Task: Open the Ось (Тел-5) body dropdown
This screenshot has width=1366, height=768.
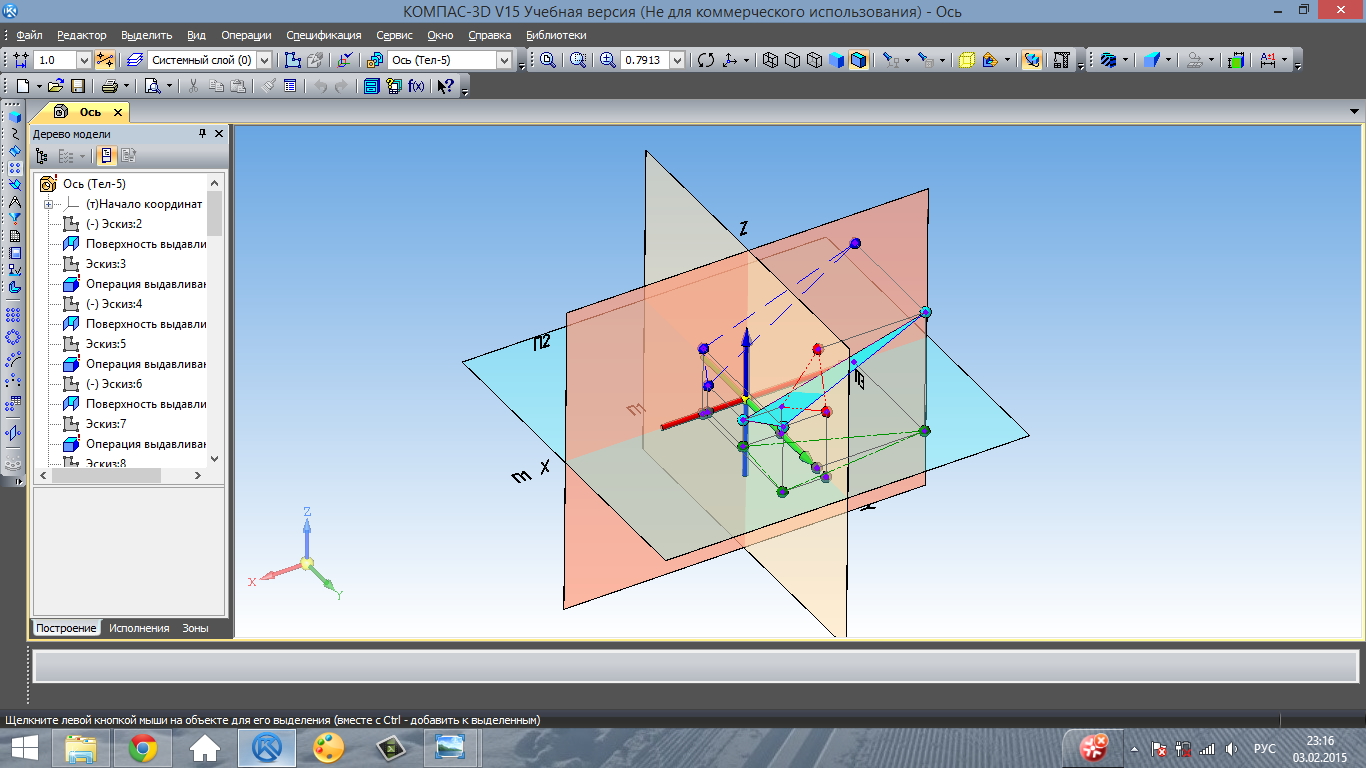Action: (x=504, y=60)
